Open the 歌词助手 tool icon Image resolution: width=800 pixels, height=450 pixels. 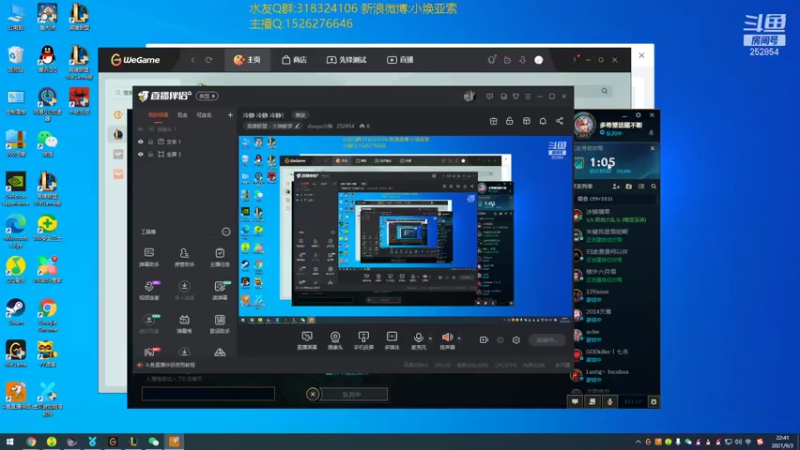pyautogui.click(x=220, y=323)
